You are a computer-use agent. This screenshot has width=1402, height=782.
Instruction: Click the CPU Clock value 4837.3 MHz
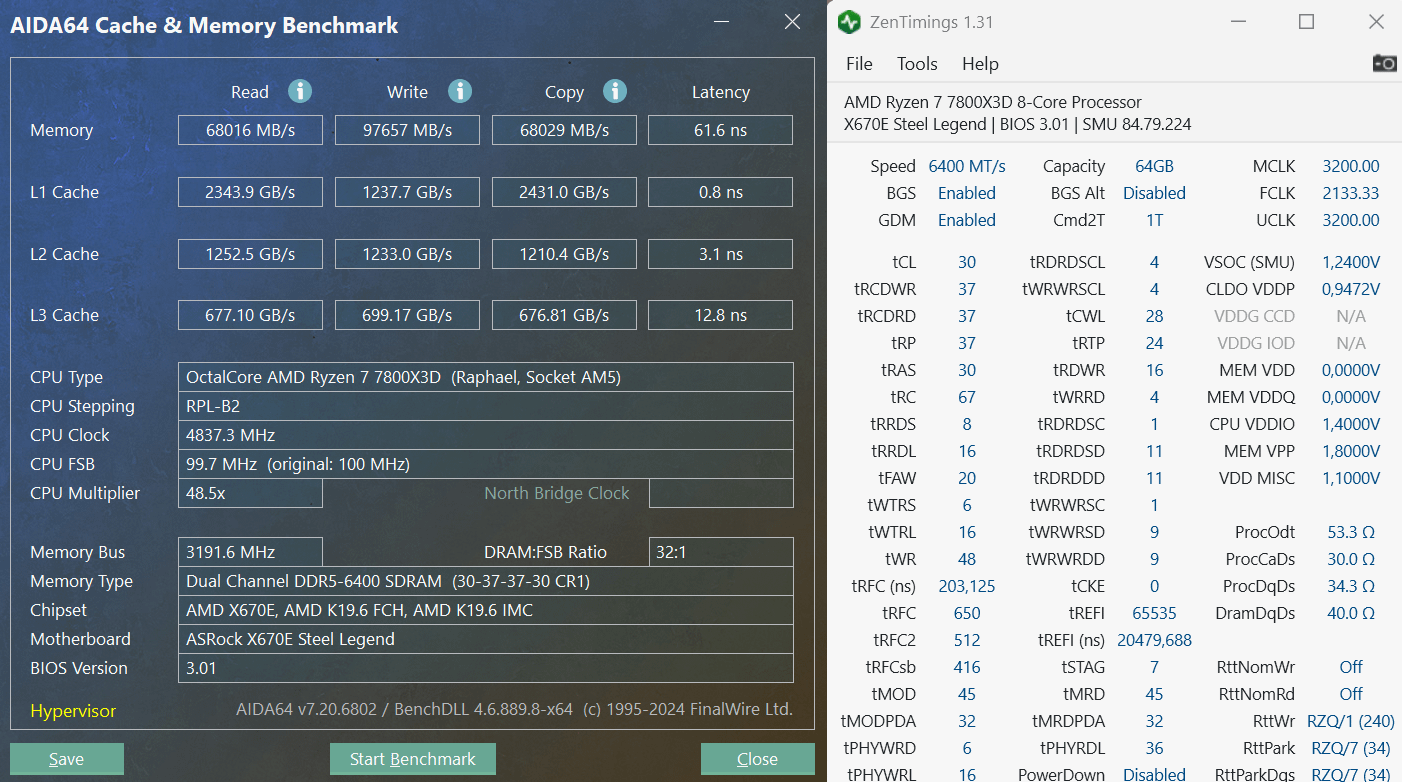click(x=485, y=435)
